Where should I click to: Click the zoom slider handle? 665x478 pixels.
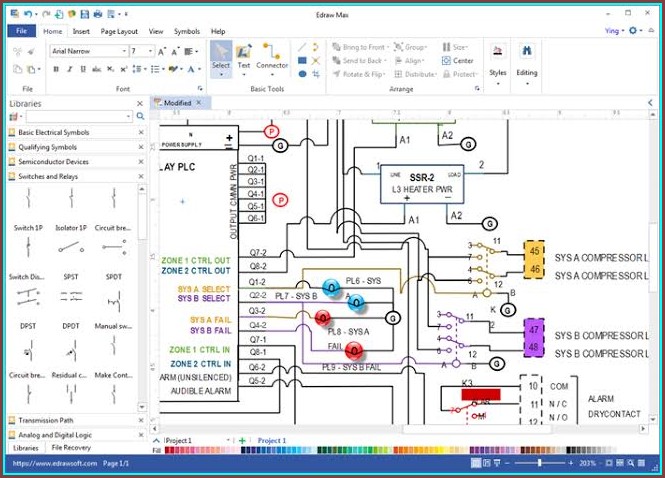click(539, 463)
